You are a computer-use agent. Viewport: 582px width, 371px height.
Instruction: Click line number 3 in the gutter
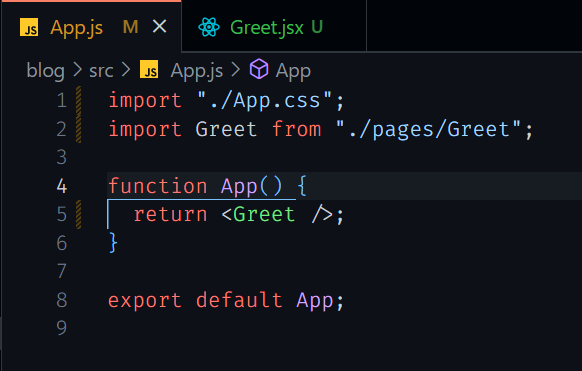pos(62,157)
